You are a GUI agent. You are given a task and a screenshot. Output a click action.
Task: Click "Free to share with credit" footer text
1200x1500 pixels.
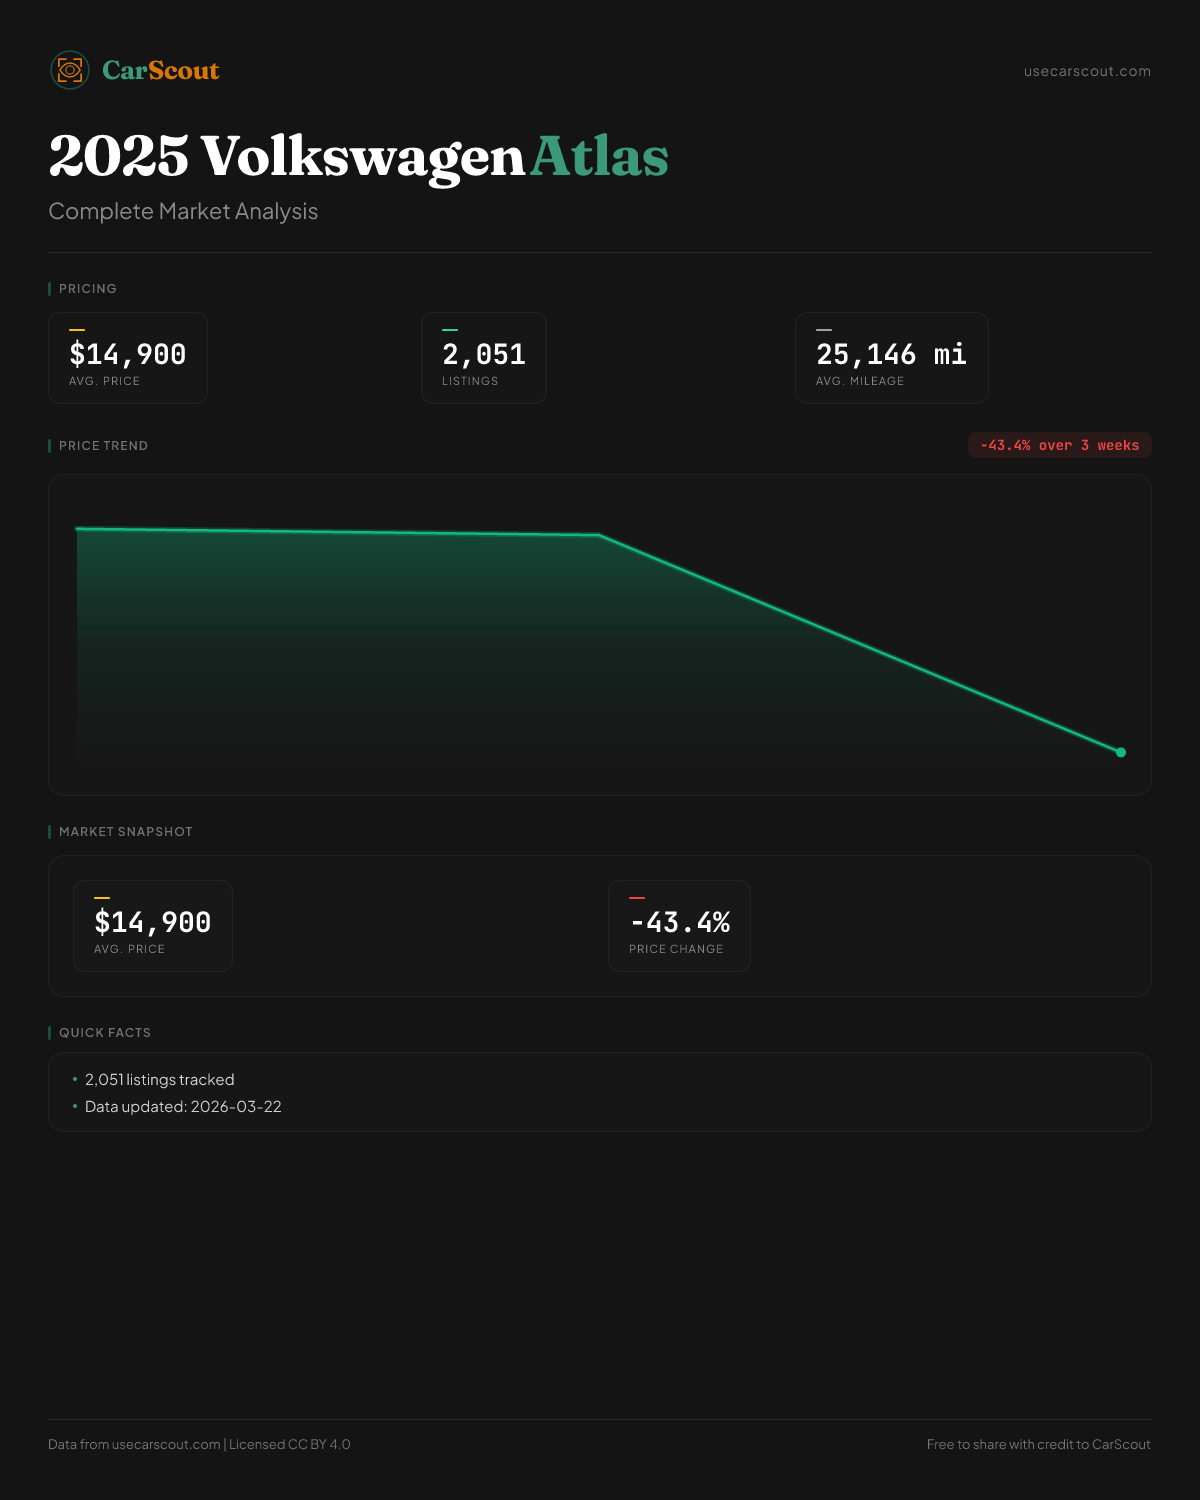click(x=1038, y=1444)
